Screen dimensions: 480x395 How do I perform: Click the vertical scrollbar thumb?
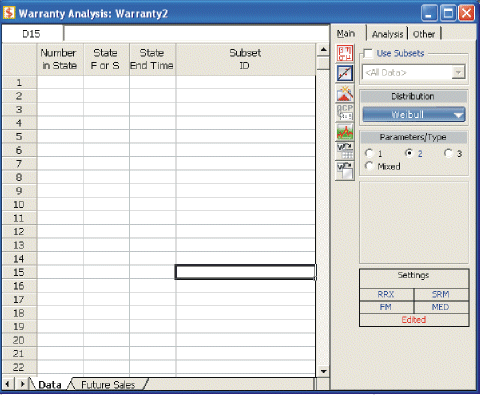[x=323, y=63]
